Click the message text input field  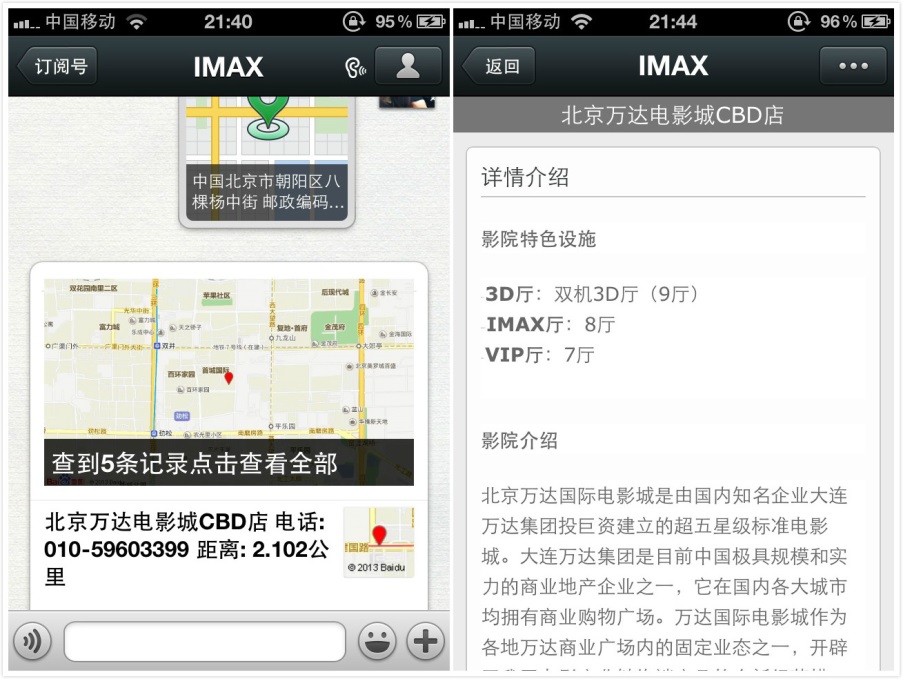tap(204, 641)
